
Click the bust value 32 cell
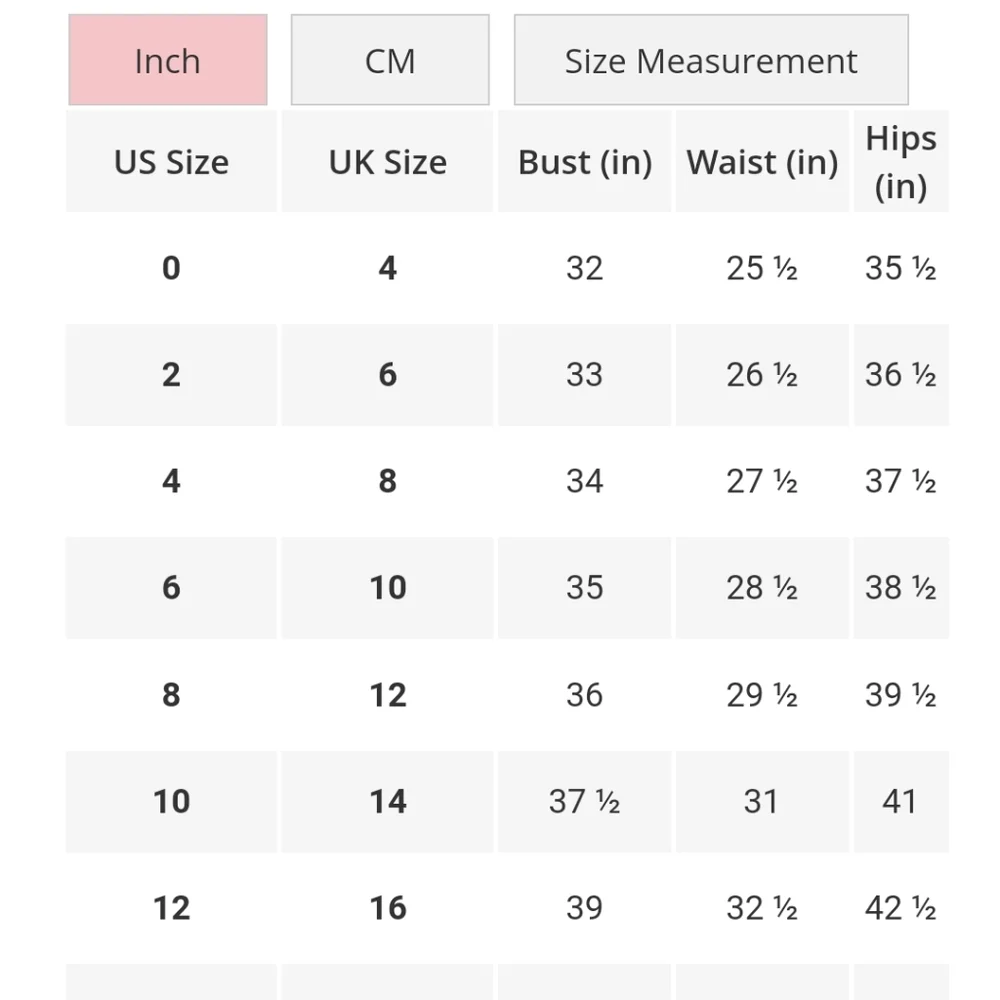584,268
